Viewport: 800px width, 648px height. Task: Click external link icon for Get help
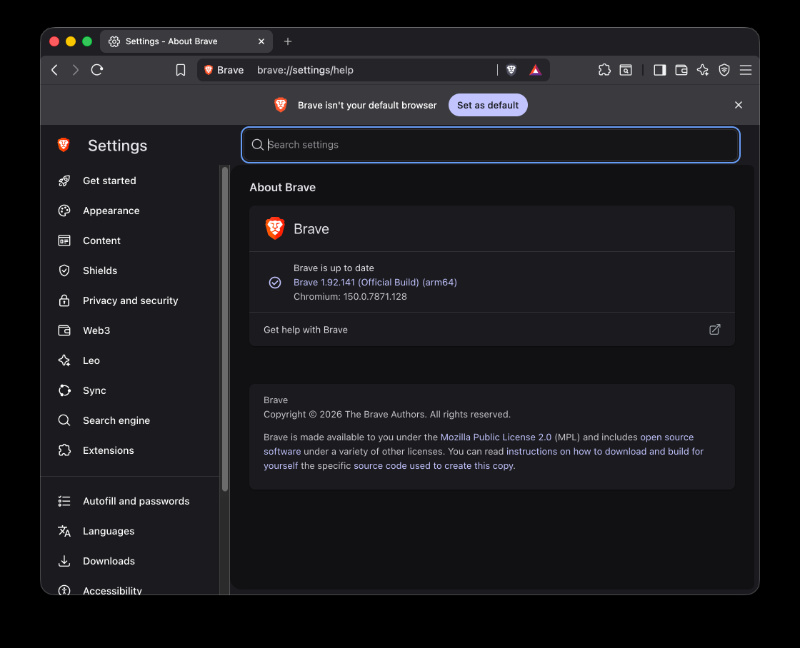pyautogui.click(x=715, y=330)
